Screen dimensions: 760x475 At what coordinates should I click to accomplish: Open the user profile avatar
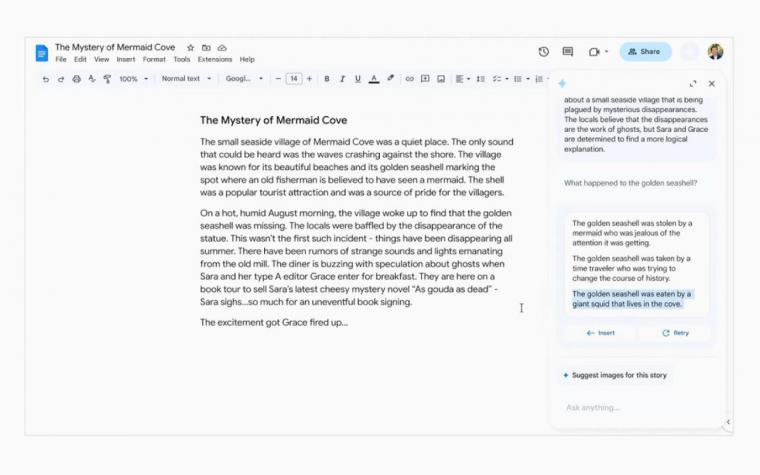click(715, 51)
